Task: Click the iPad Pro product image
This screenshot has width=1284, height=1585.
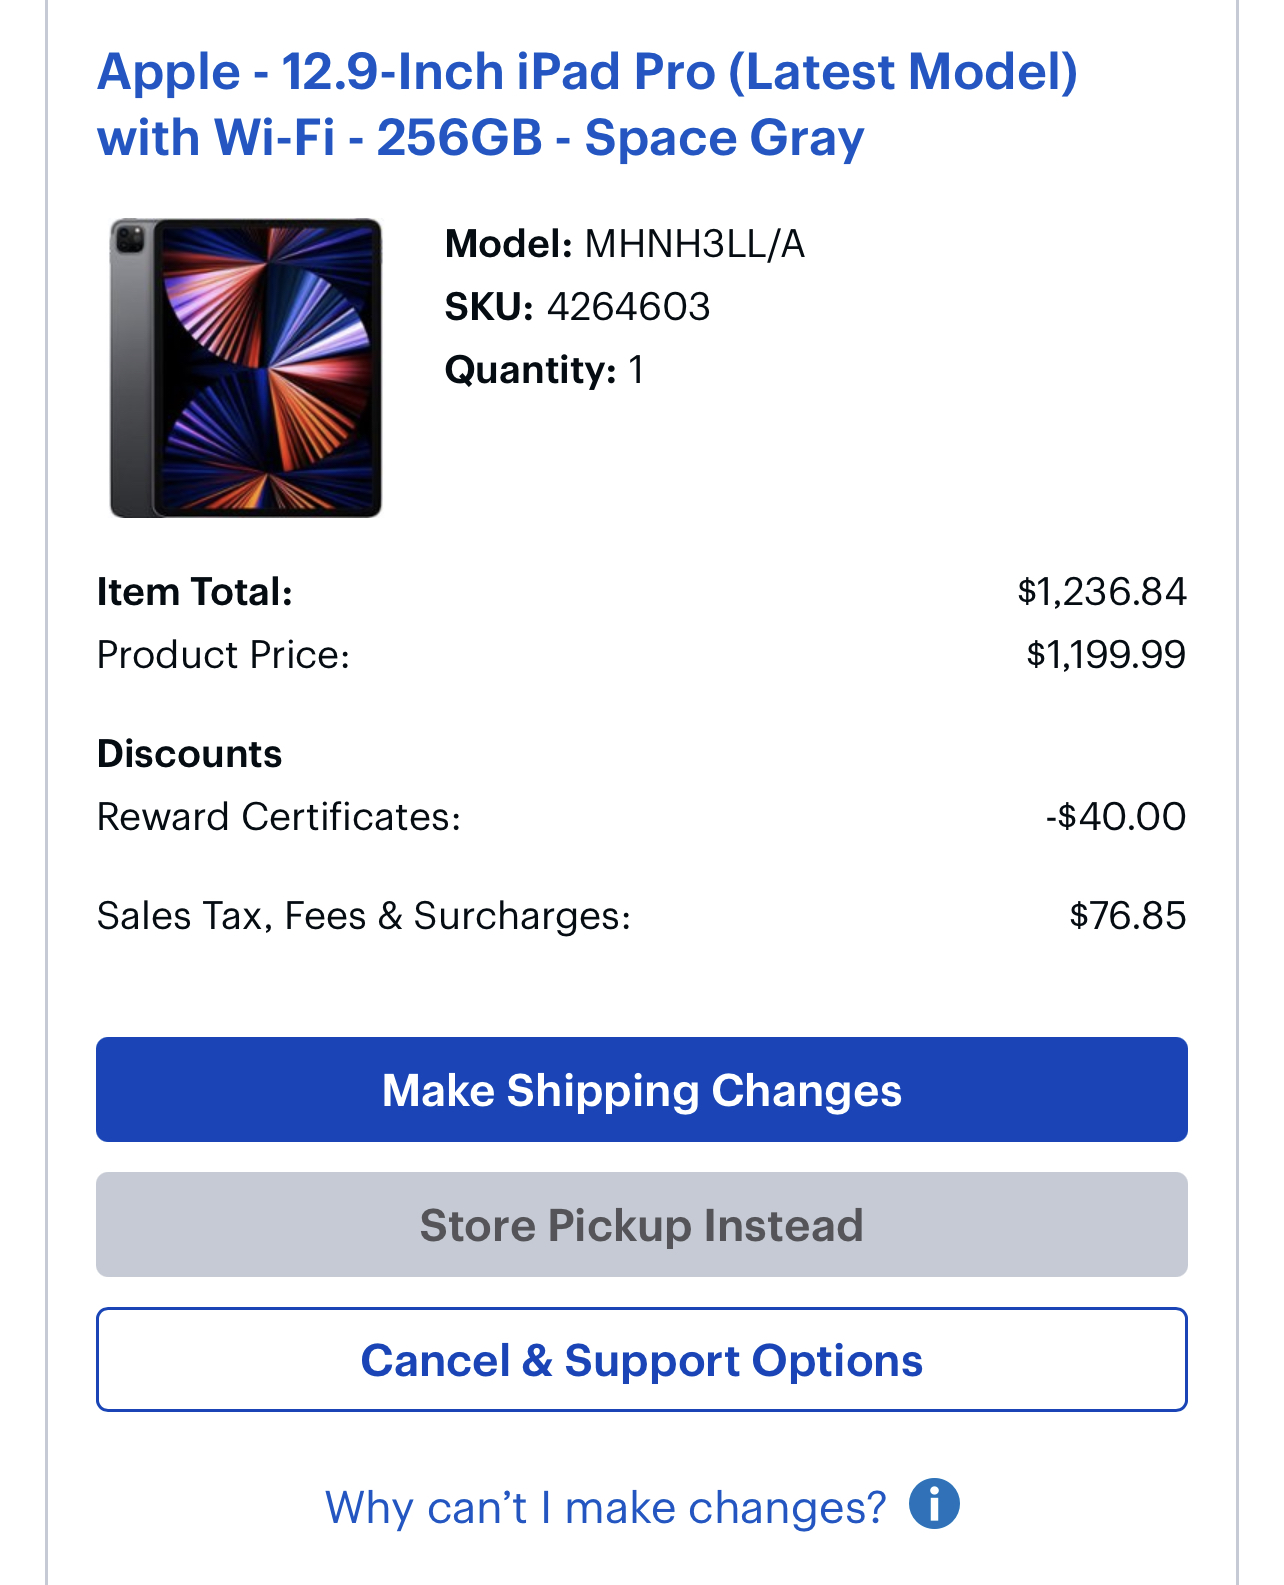Action: click(x=246, y=368)
